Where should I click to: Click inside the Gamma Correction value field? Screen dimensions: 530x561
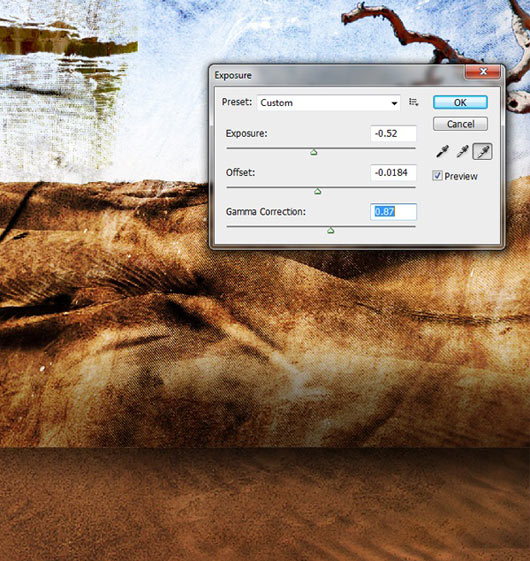tap(393, 212)
